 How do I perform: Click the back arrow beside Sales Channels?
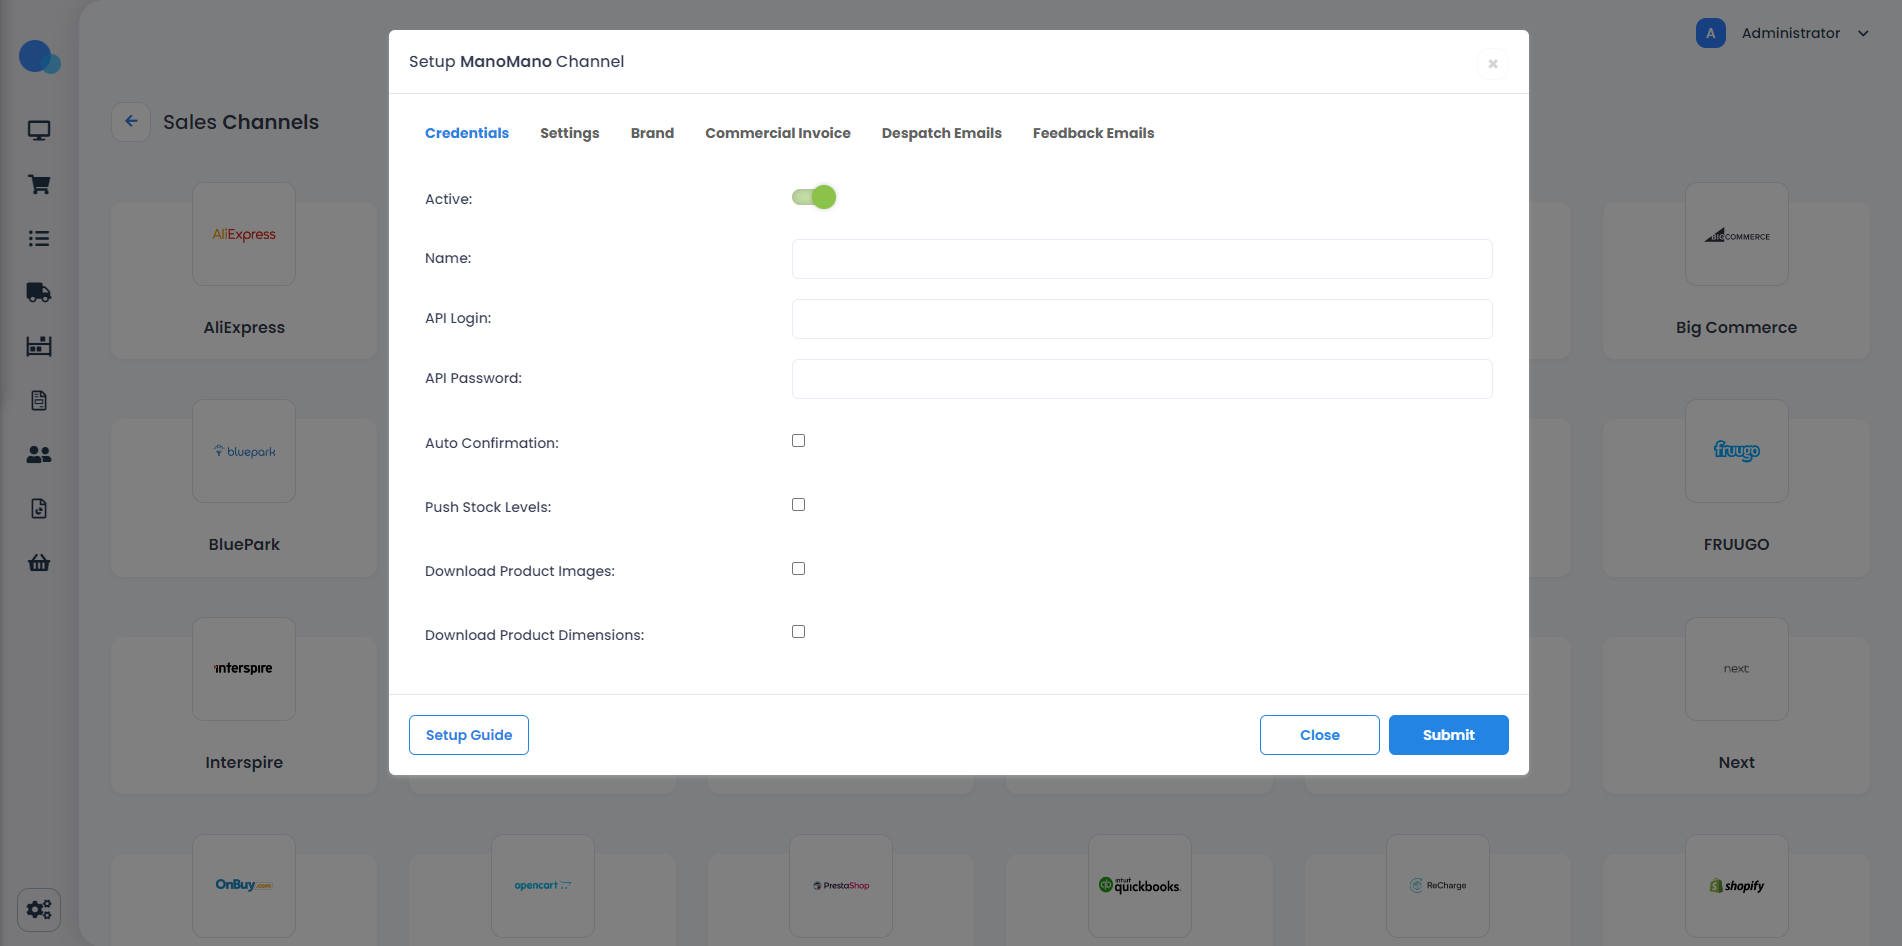point(131,122)
